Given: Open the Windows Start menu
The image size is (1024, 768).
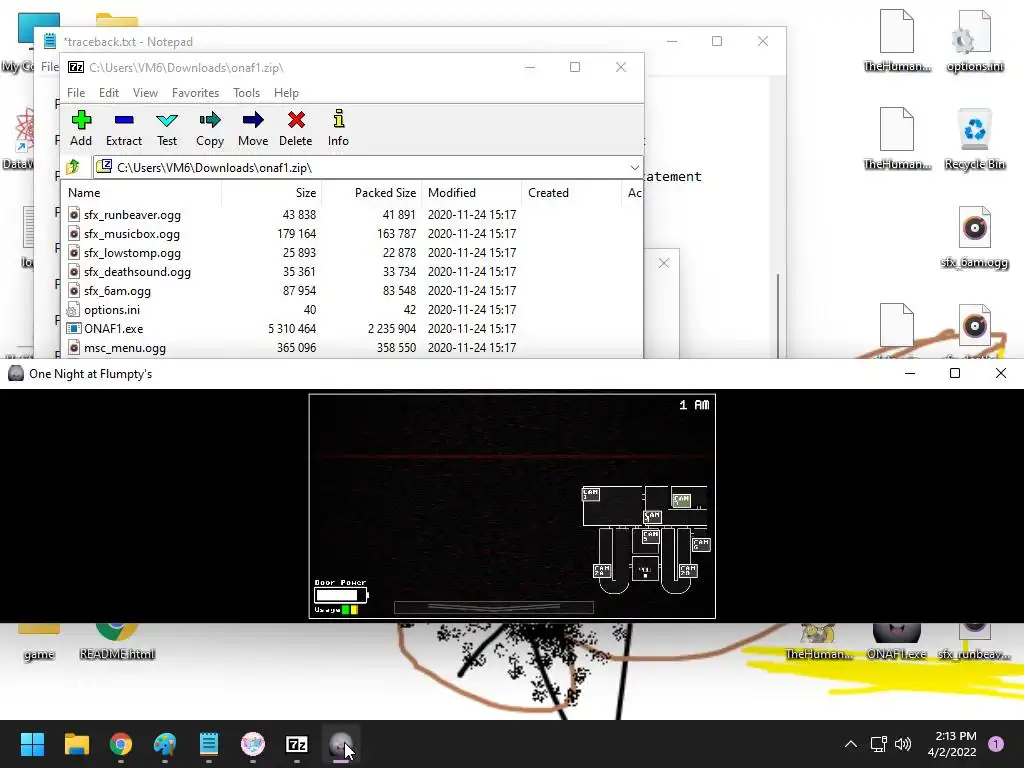Looking at the screenshot, I should [32, 744].
